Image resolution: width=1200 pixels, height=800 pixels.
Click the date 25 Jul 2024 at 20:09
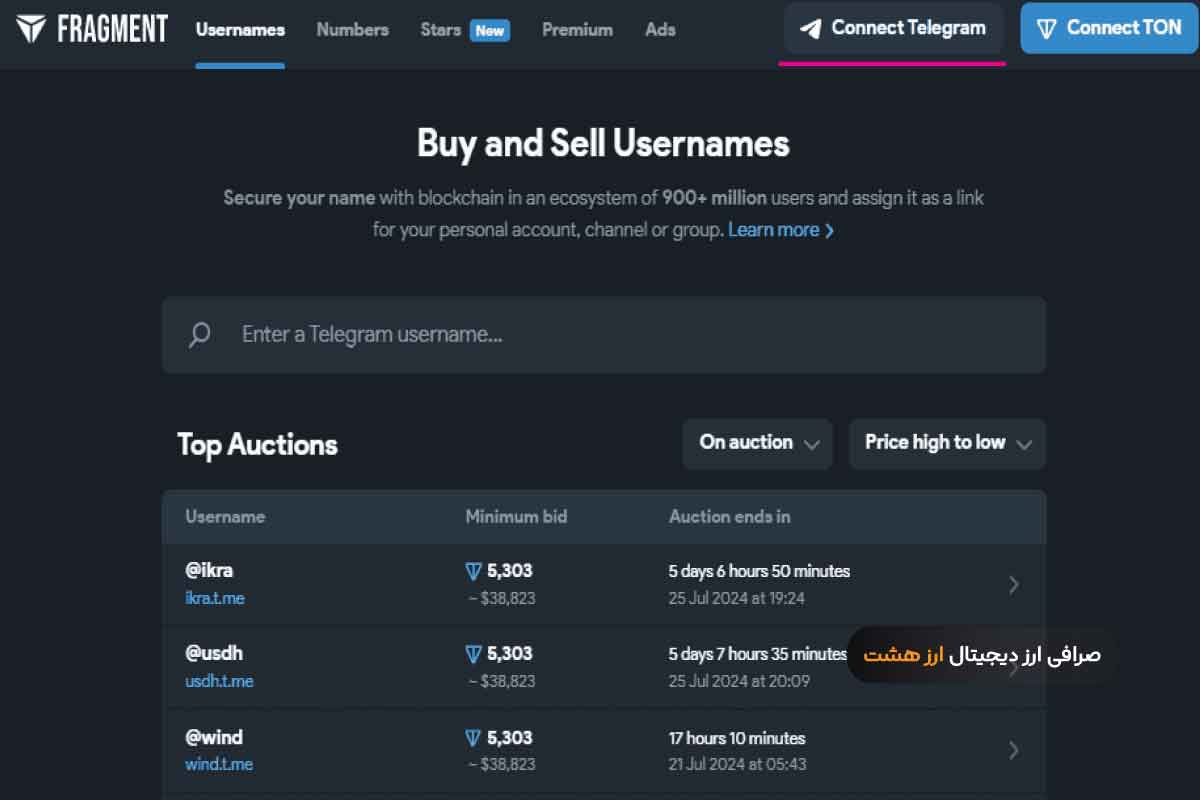(739, 681)
